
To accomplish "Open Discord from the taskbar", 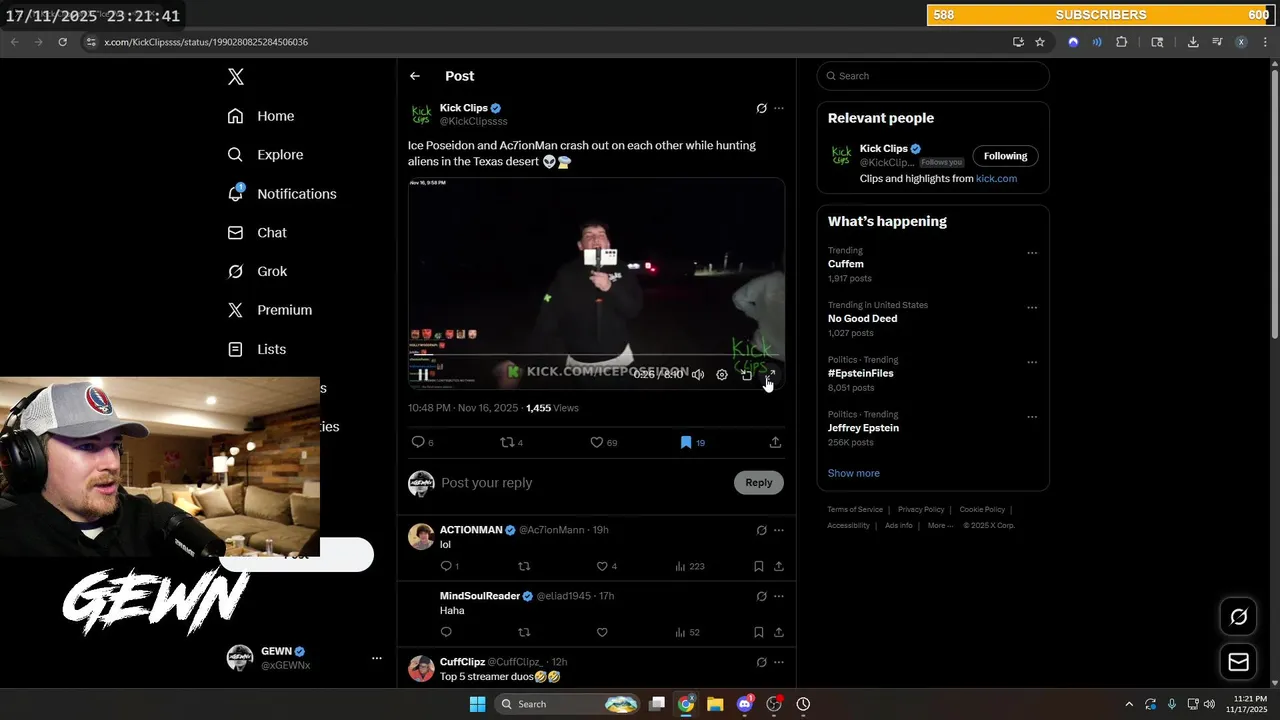I will (744, 704).
